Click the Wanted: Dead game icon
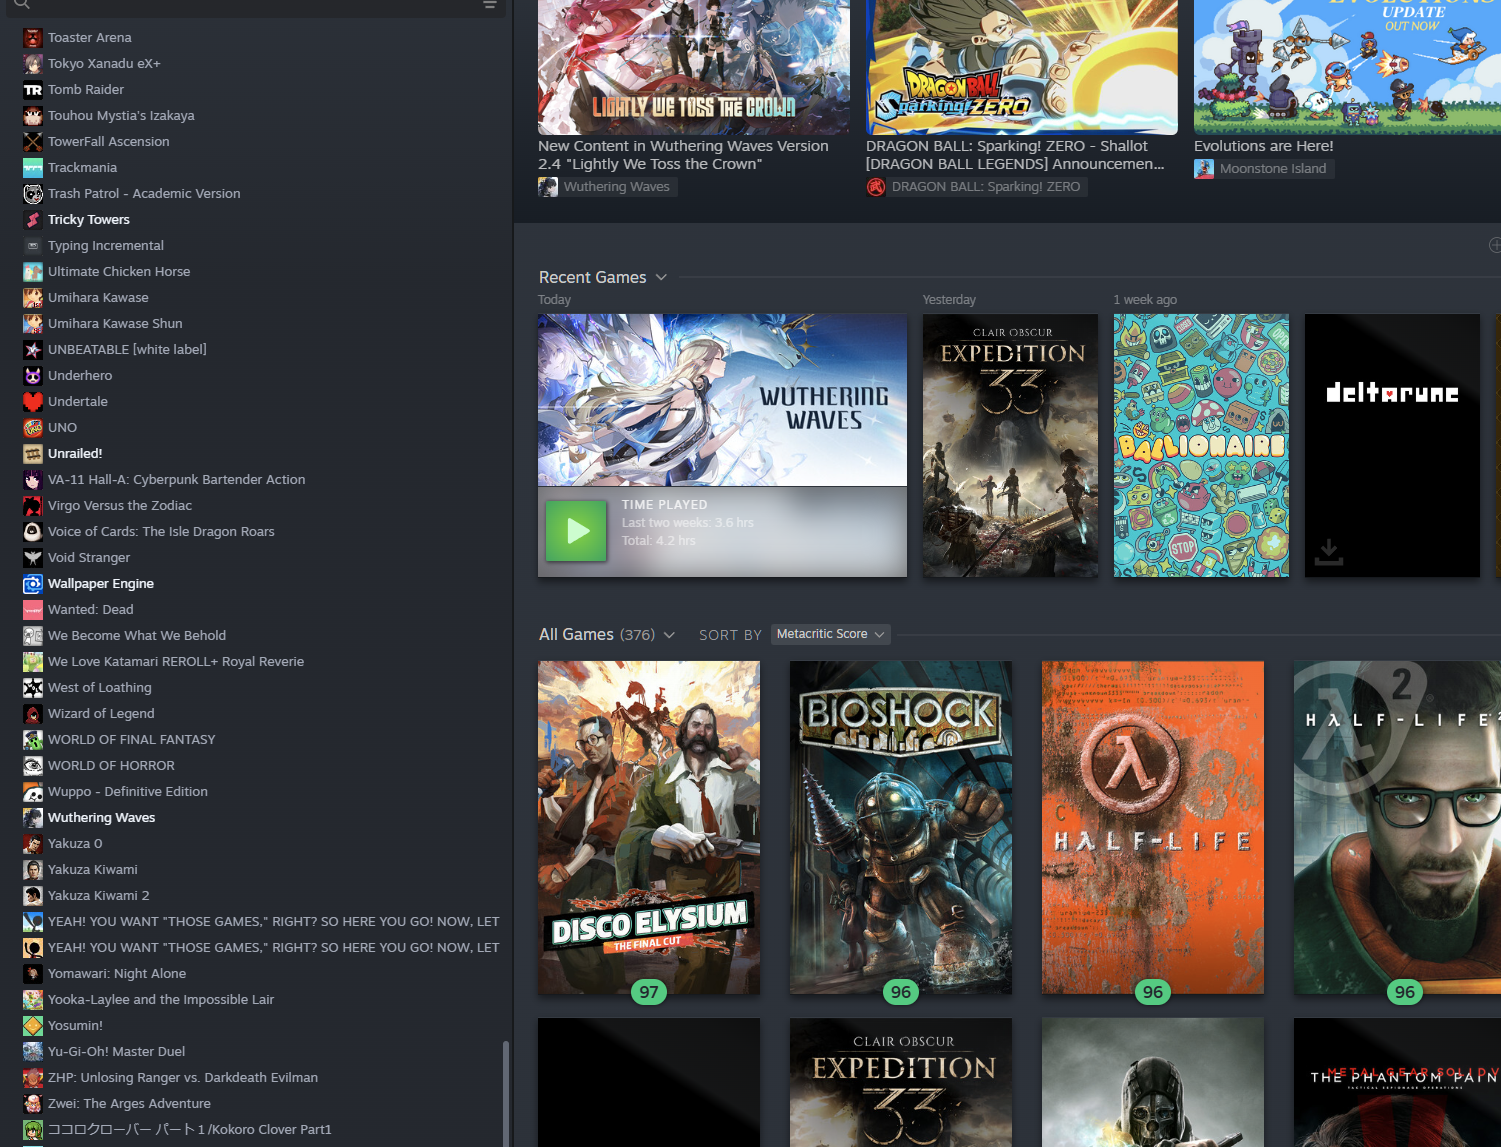Image resolution: width=1501 pixels, height=1147 pixels. coord(33,610)
